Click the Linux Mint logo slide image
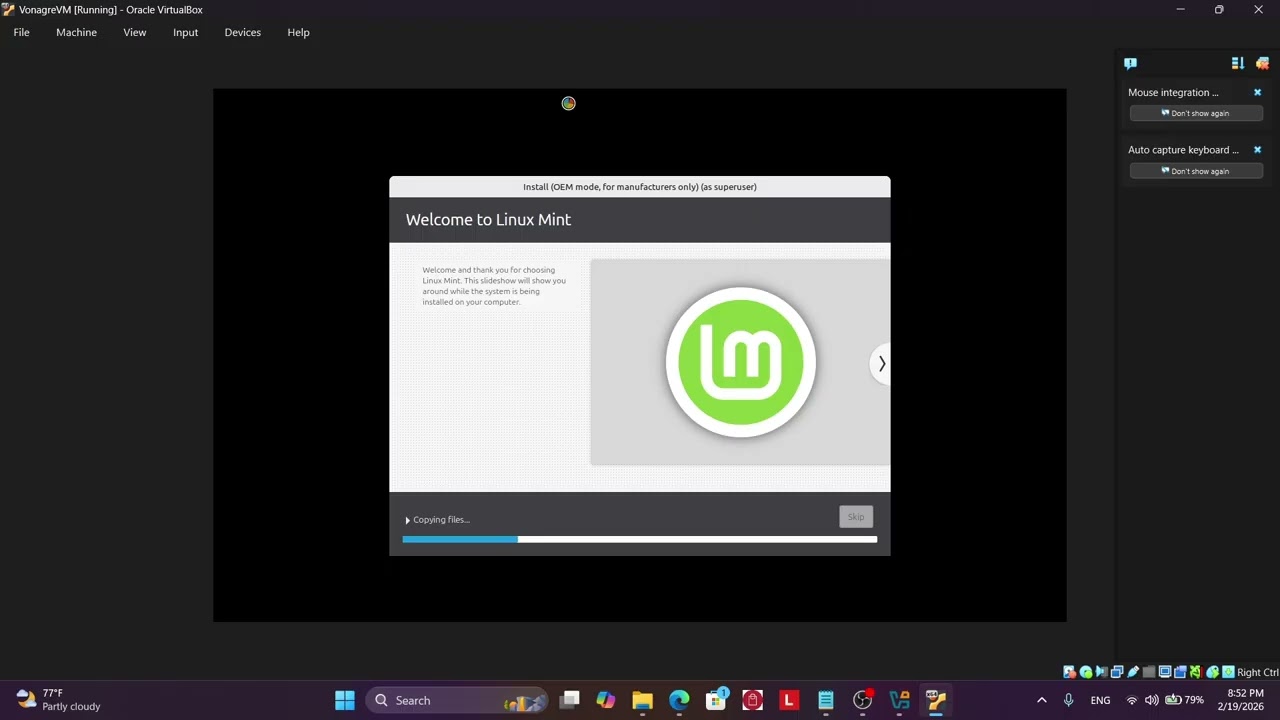 point(741,362)
